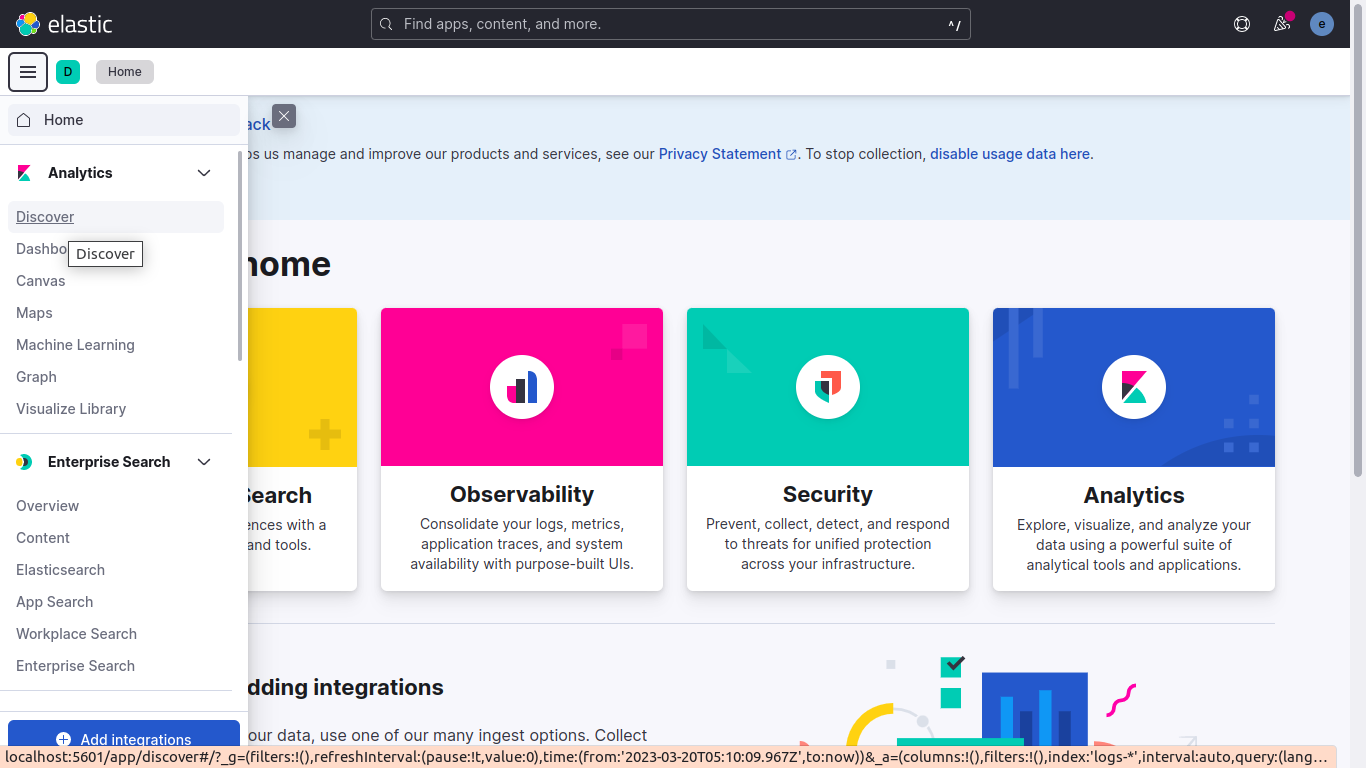Open the Observability solution card
The image size is (1366, 768).
[x=522, y=449]
